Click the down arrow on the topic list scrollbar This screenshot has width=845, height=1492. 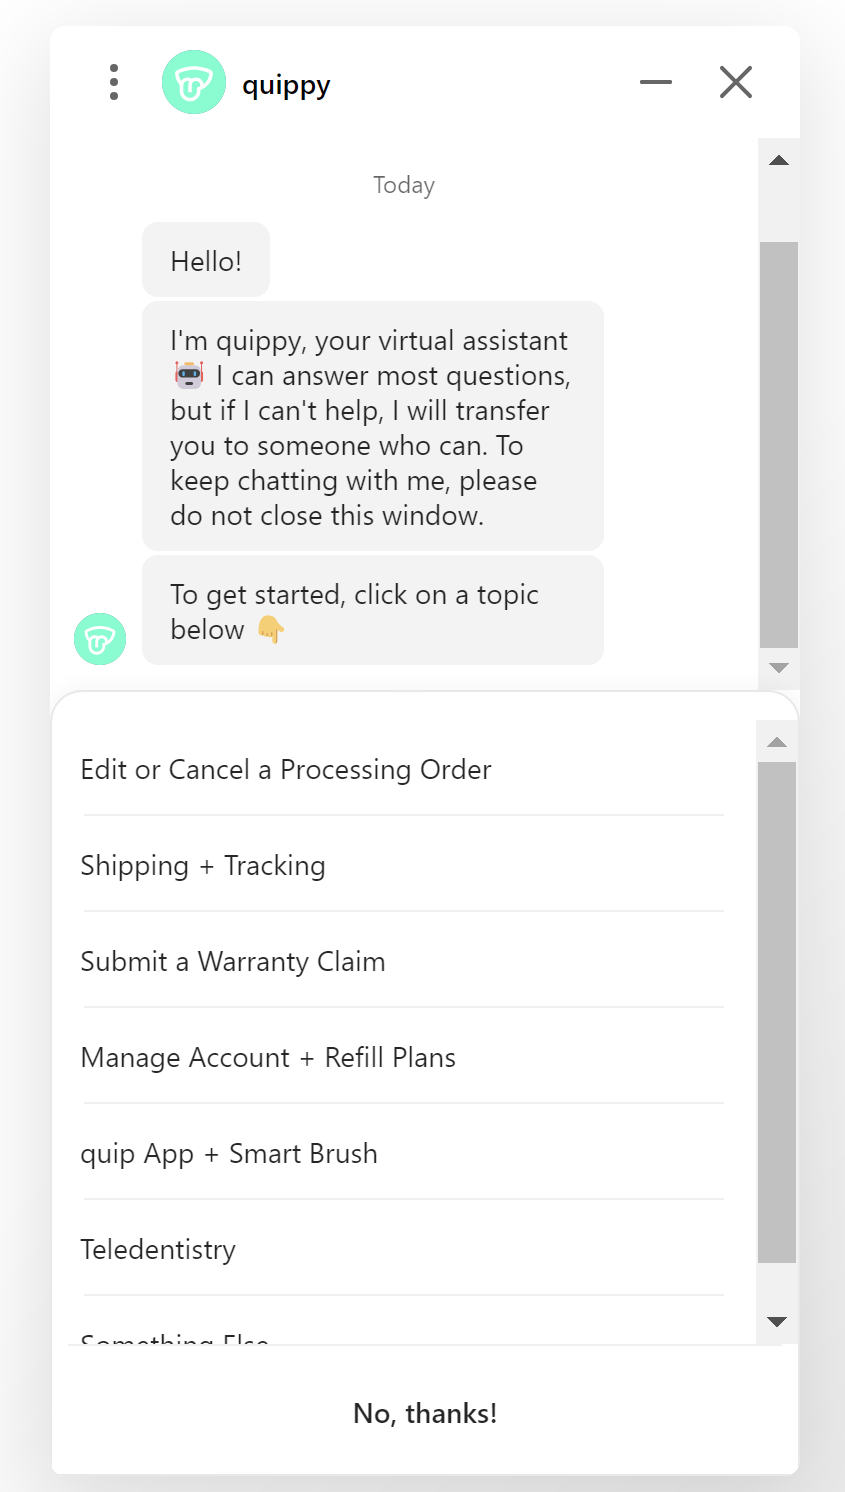(x=777, y=1321)
